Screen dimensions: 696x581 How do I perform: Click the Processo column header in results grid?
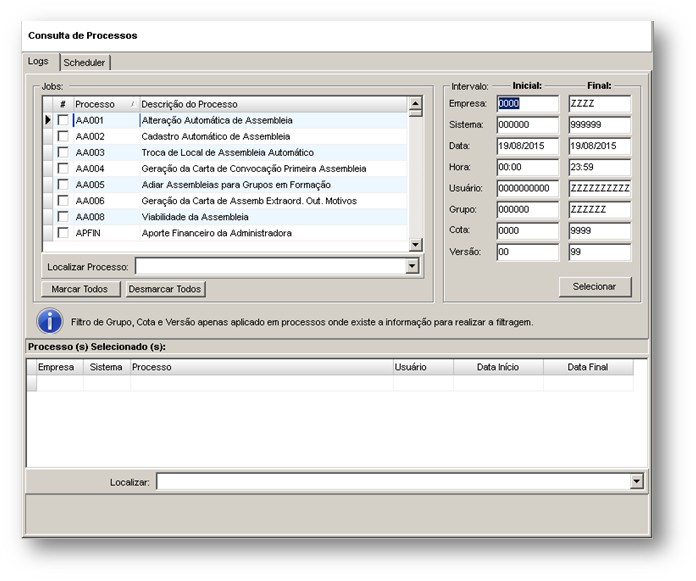[x=262, y=367]
